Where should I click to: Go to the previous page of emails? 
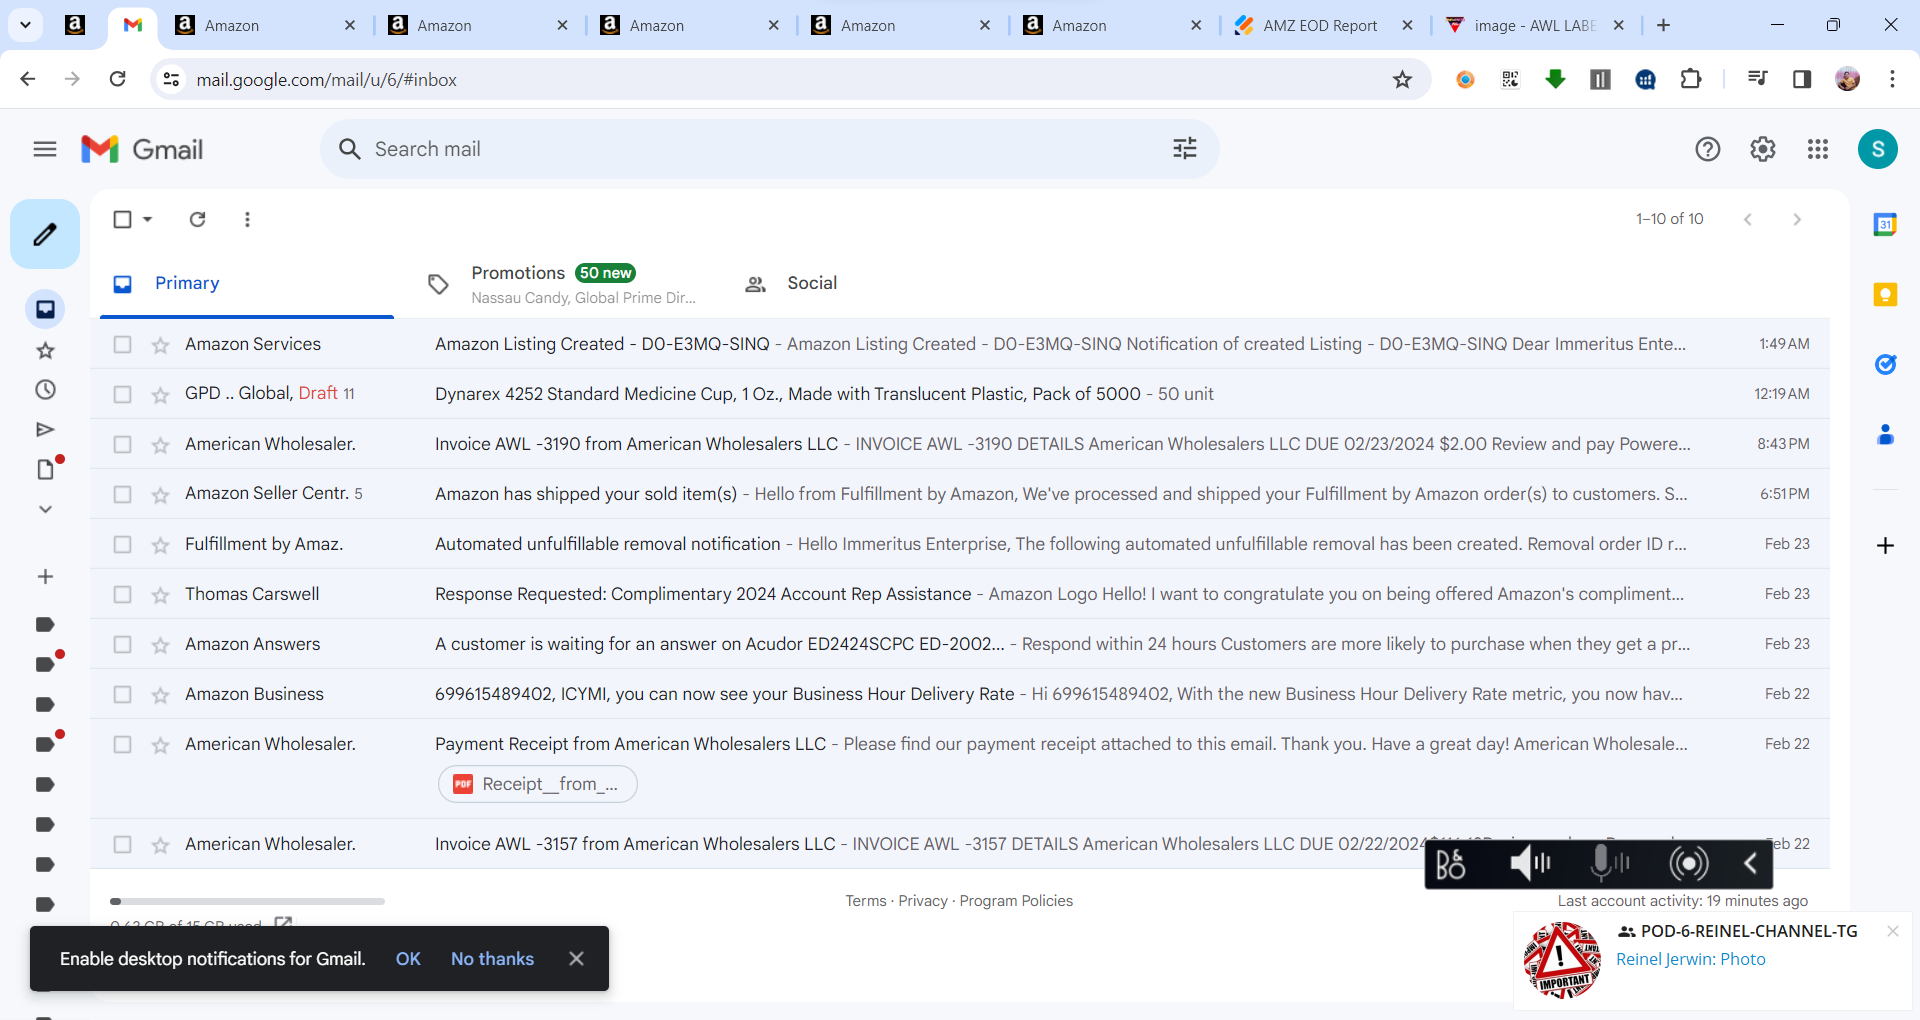[x=1748, y=219]
